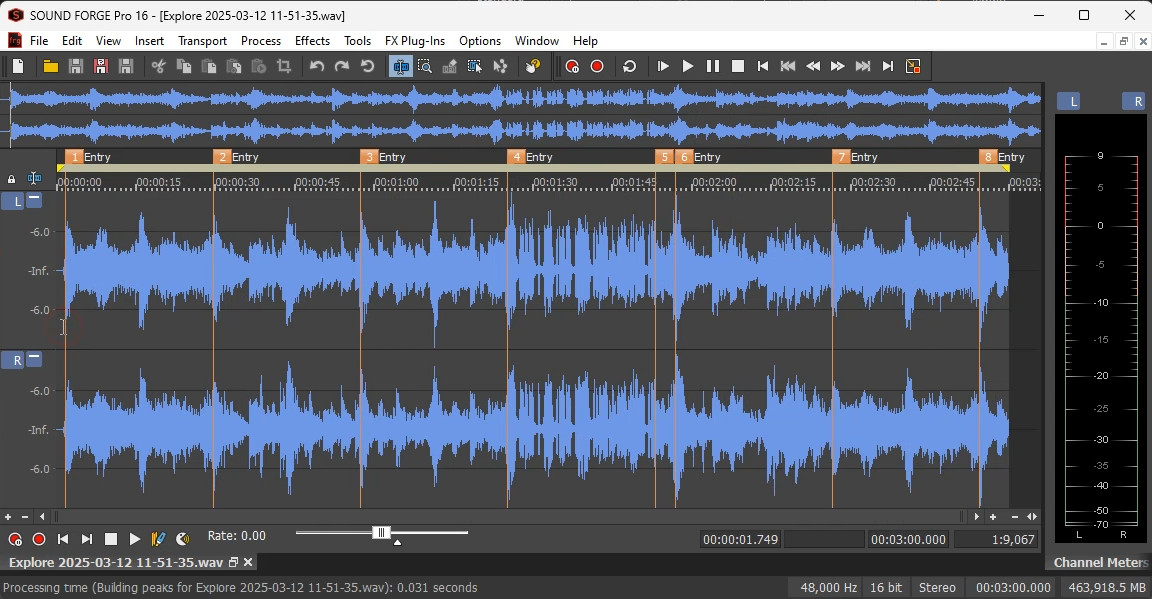
Task: Select the Magnify zoom tool
Action: click(425, 67)
